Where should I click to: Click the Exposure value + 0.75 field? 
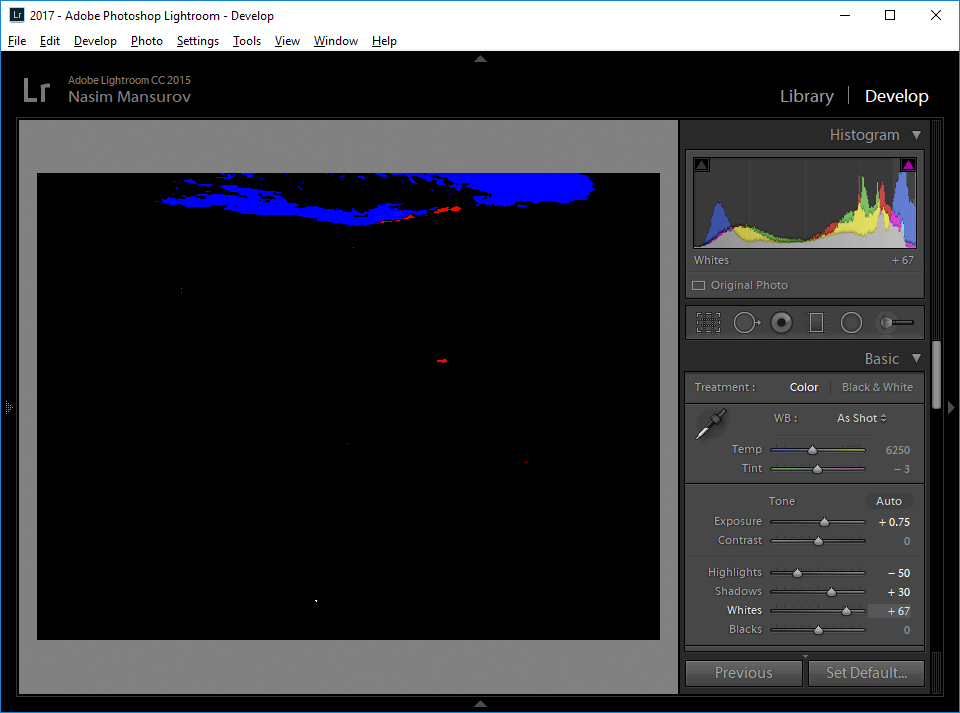coord(894,522)
